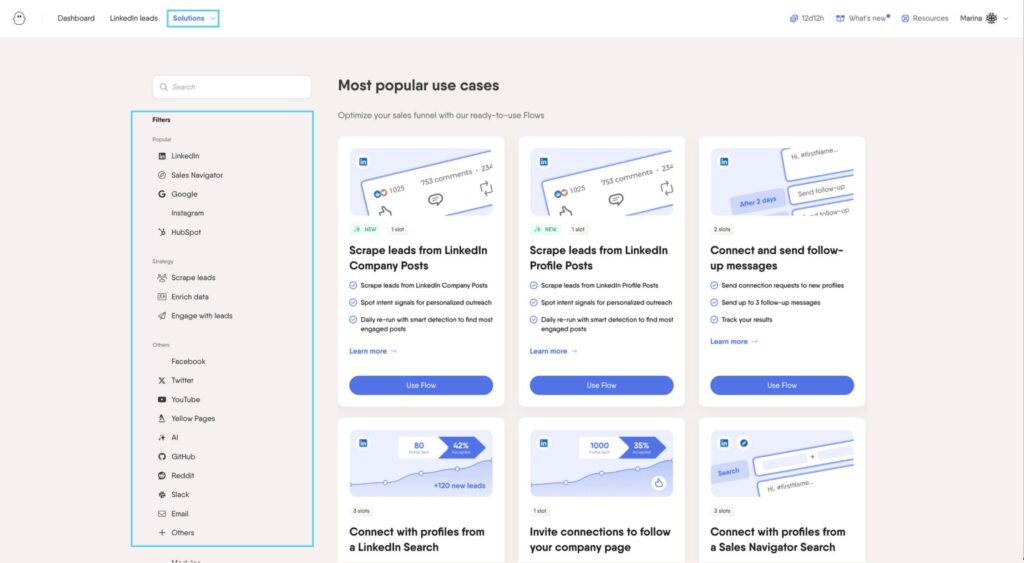Filter by Scrape leads strategy
Screen dimensions: 1024x563
point(192,278)
